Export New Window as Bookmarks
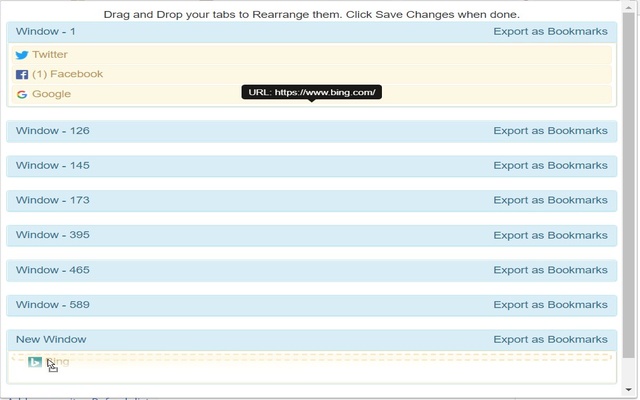This screenshot has height=400, width=640. click(550, 339)
